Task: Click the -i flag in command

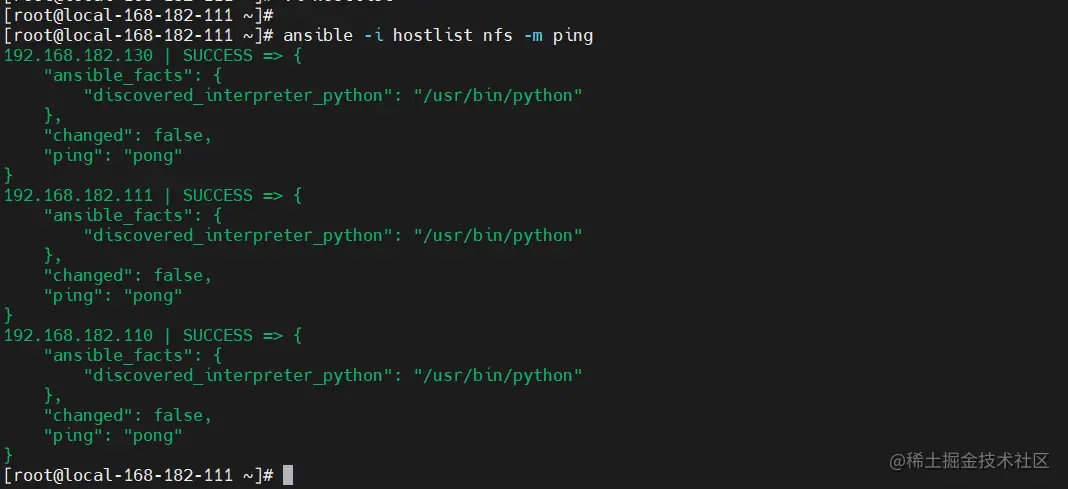Action: point(373,35)
